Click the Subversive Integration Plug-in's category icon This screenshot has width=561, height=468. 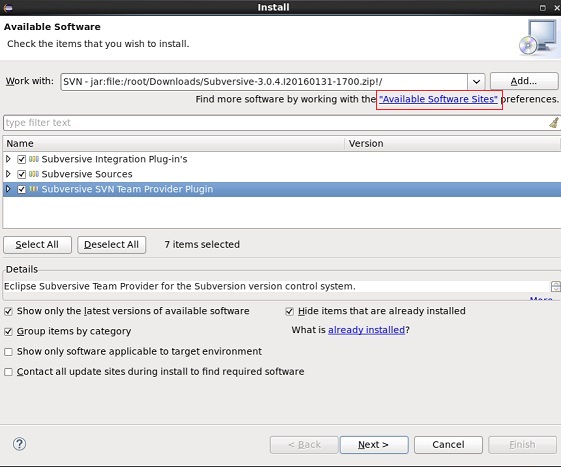[34, 159]
